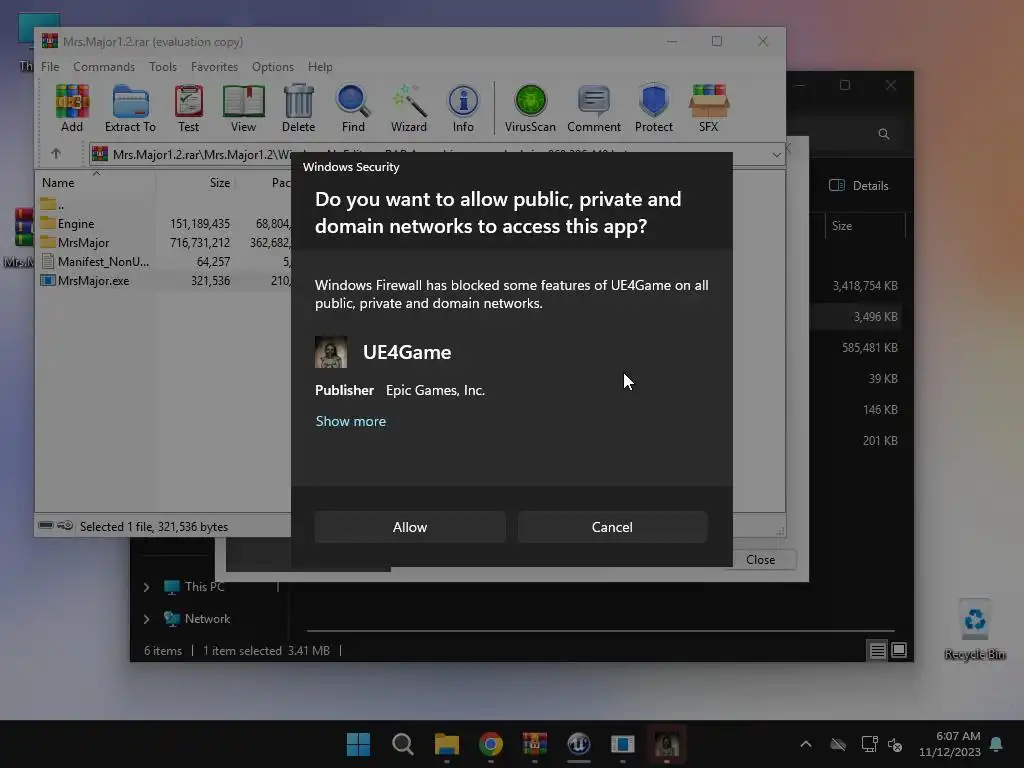This screenshot has height=768, width=1024.
Task: Go up one folder in WinRAR
Action: (x=56, y=154)
